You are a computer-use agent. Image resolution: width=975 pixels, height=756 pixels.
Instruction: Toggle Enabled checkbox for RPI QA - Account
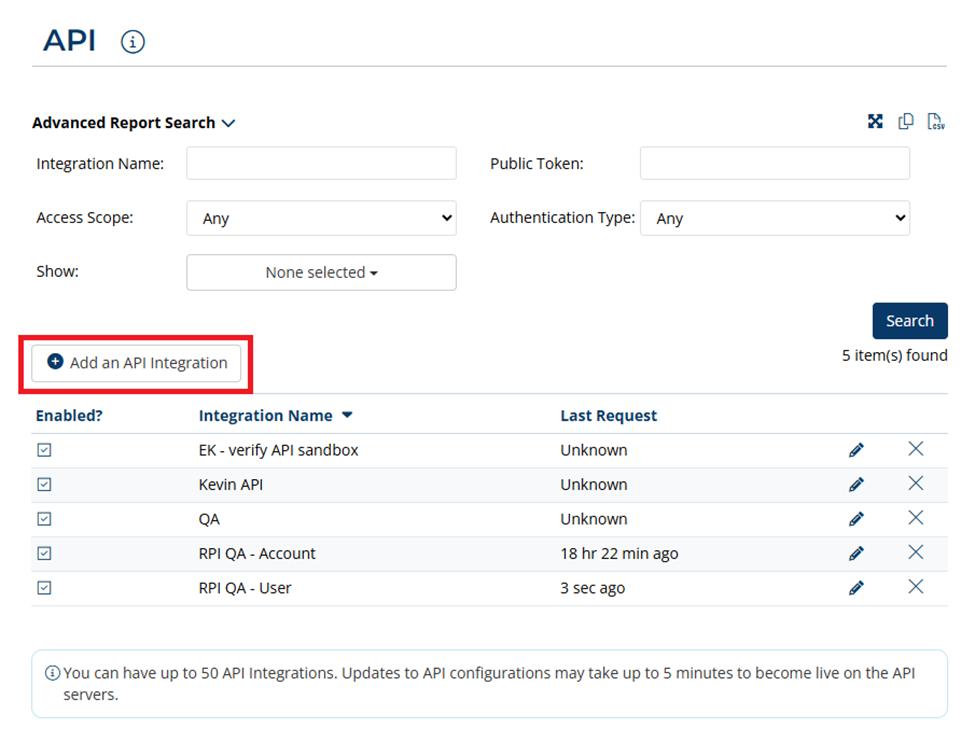tap(44, 553)
